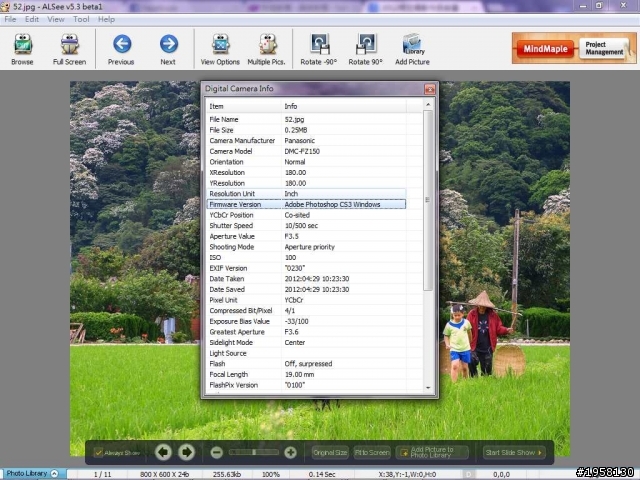
Task: Open the Help menu
Action: pos(106,19)
